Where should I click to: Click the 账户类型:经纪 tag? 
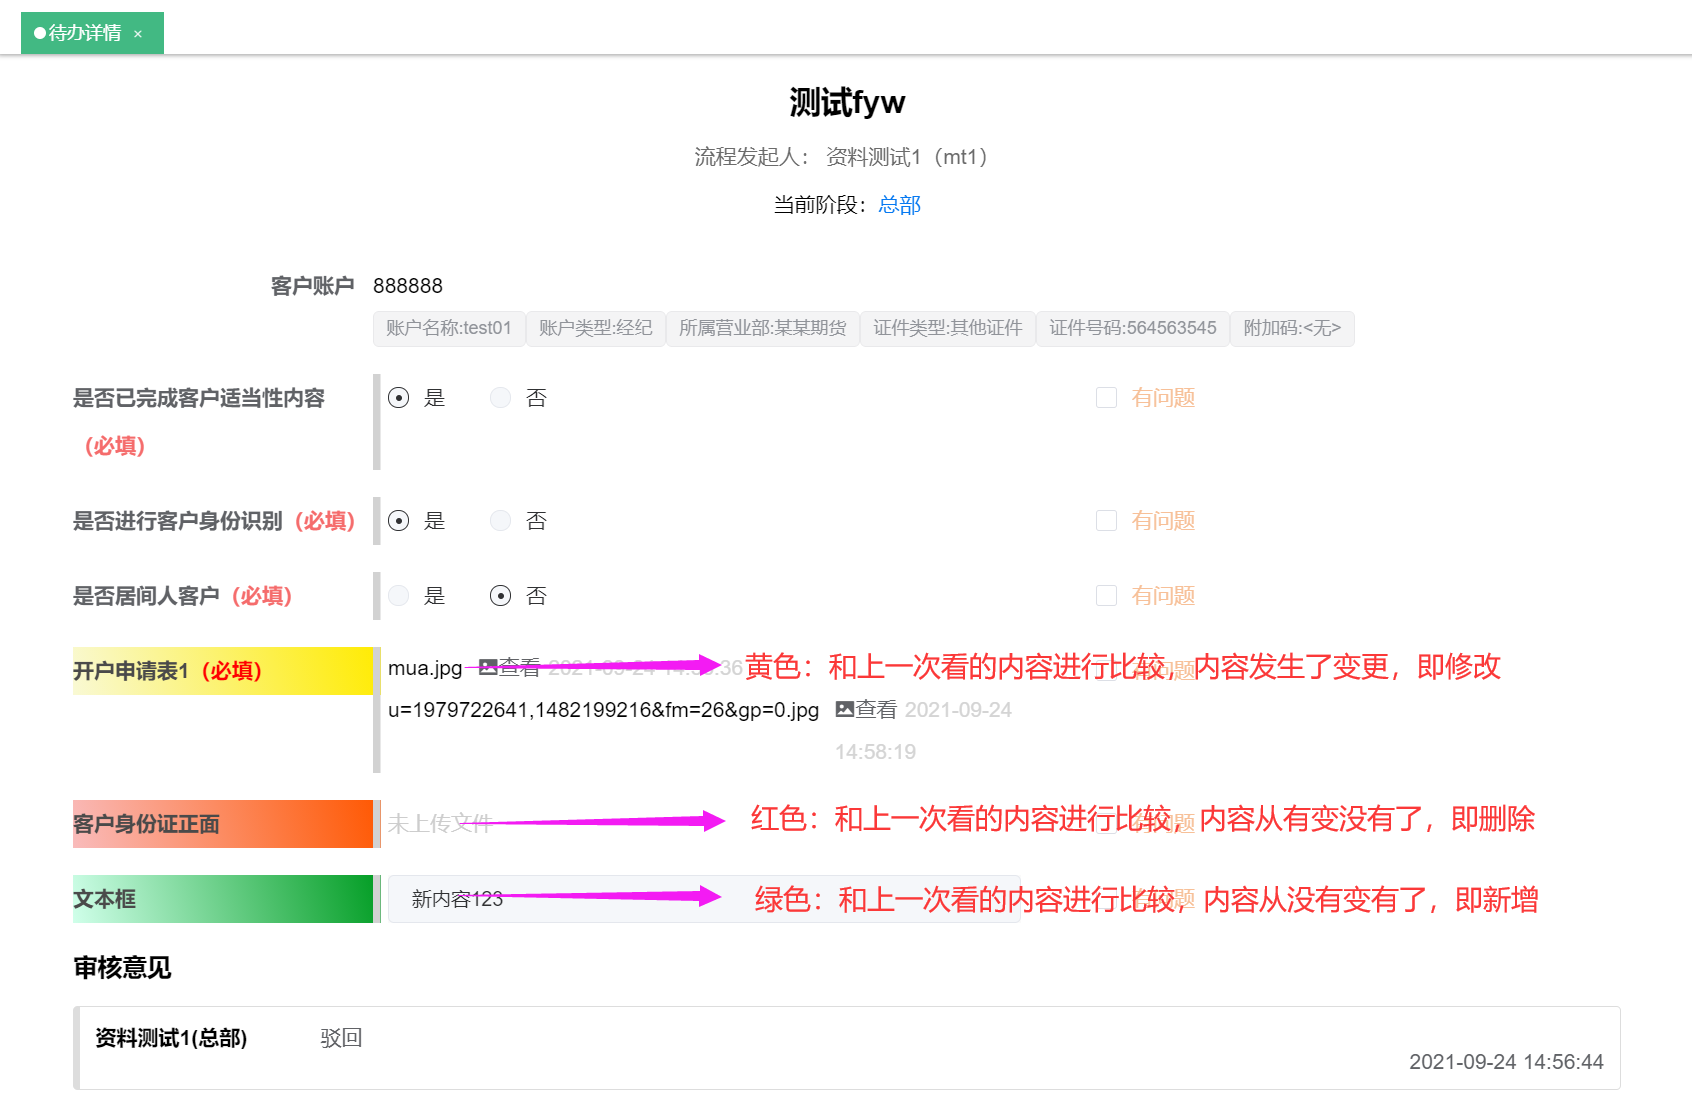pyautogui.click(x=596, y=328)
